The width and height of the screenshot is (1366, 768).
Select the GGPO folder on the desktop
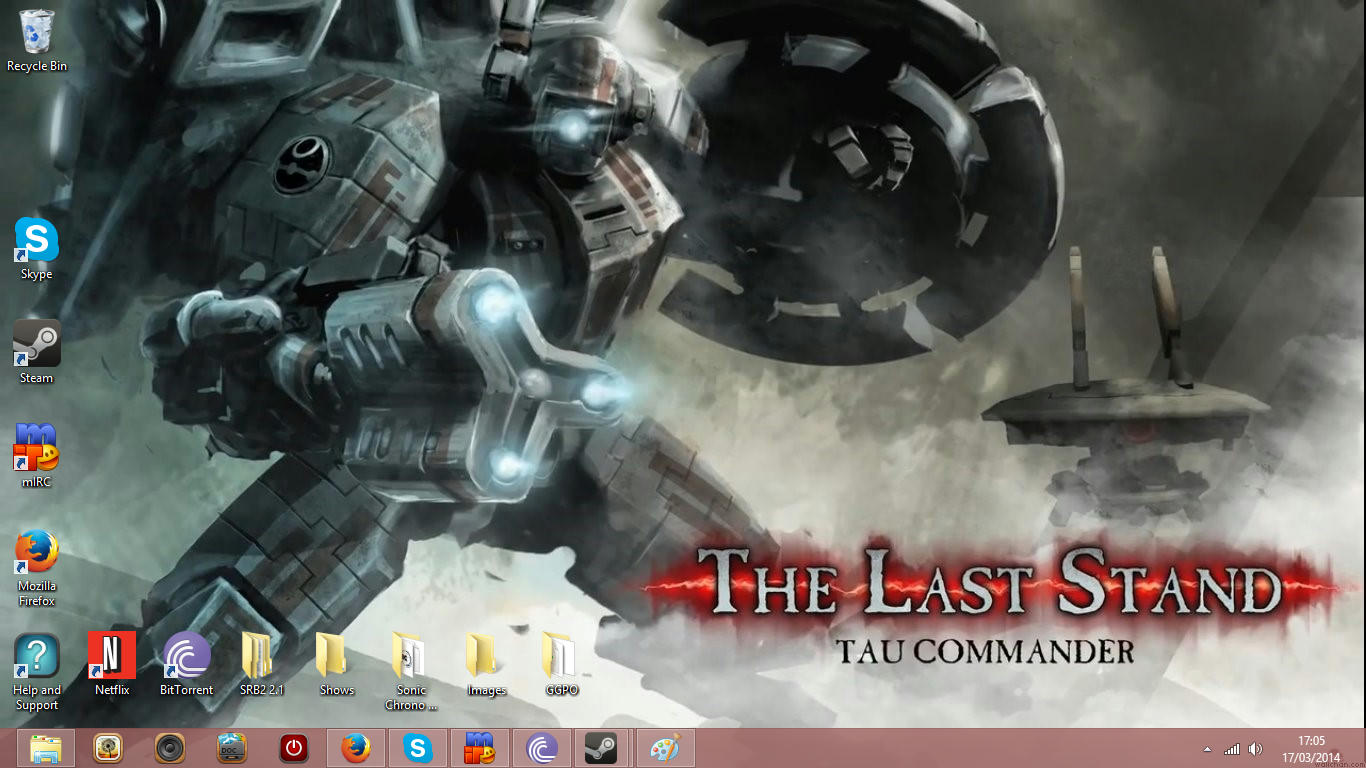(562, 664)
